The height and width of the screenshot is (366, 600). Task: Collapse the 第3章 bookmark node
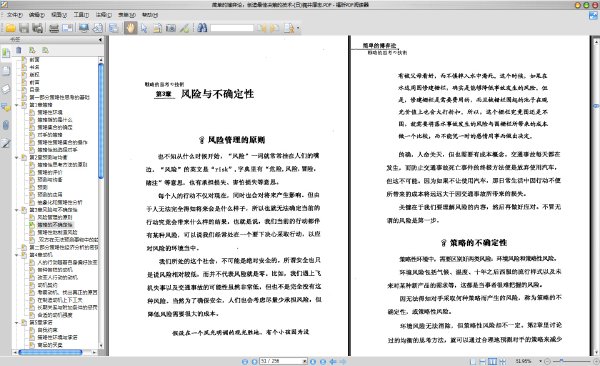(x=16, y=210)
